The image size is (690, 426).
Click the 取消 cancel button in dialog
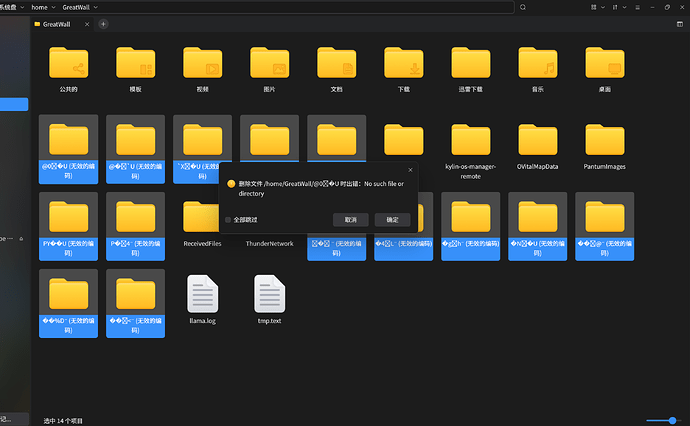[350, 219]
